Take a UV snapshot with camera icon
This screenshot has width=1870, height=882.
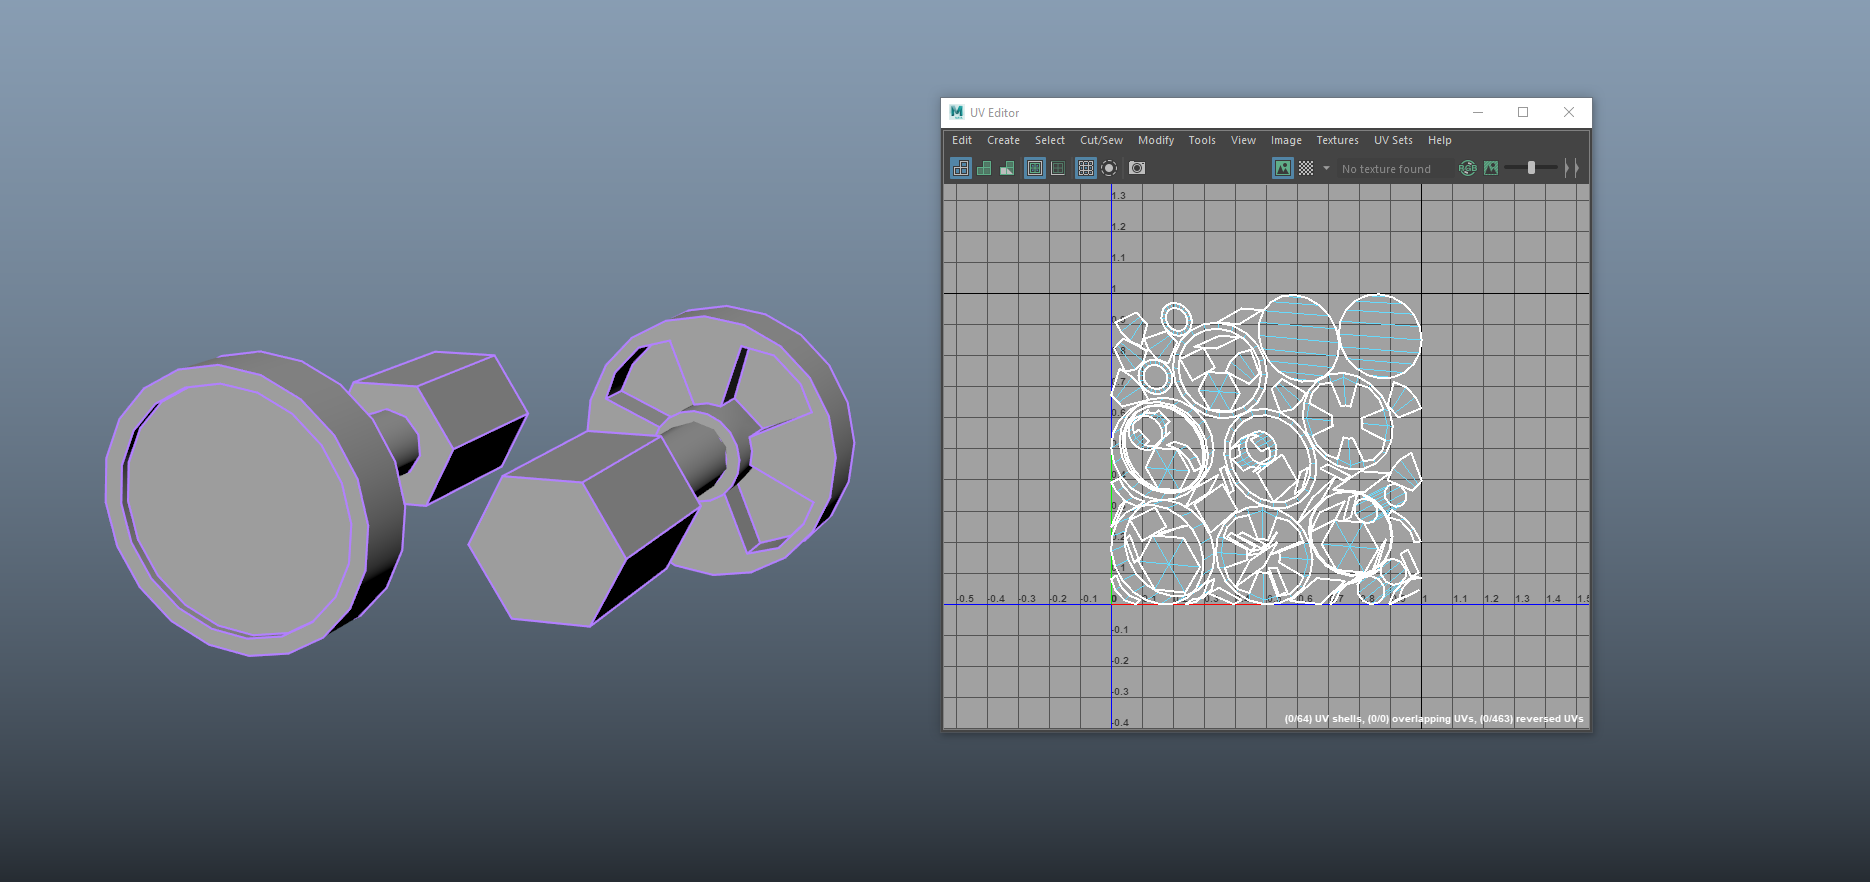[1137, 168]
